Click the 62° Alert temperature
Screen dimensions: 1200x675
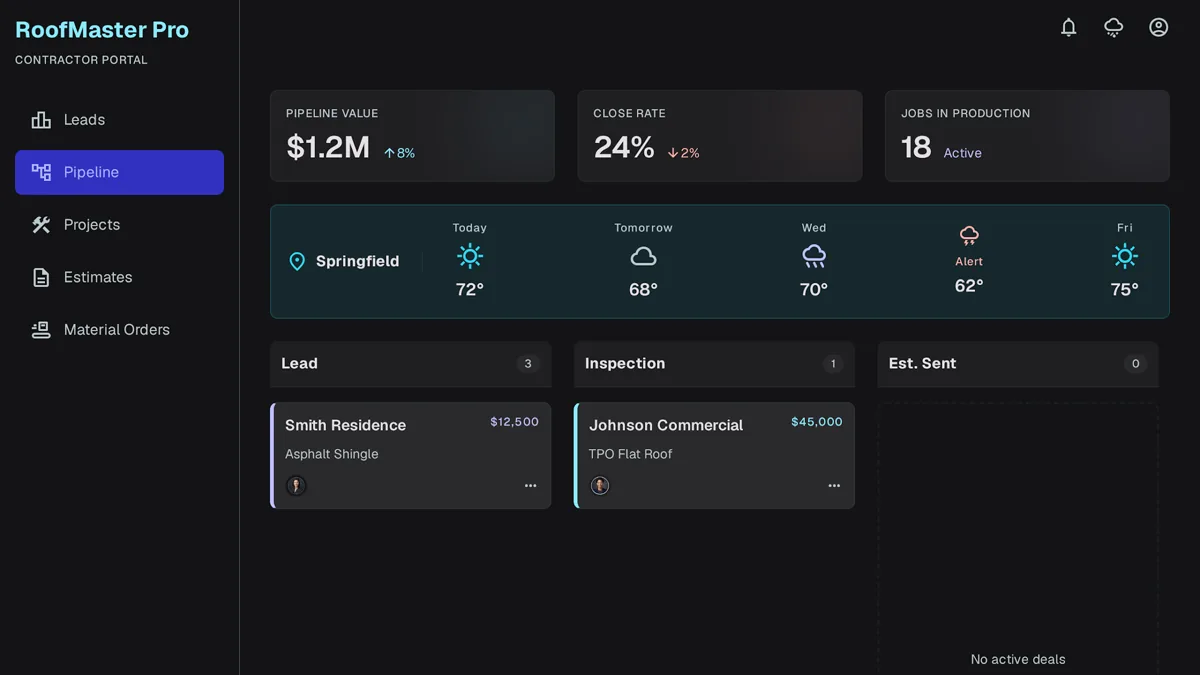pos(969,286)
